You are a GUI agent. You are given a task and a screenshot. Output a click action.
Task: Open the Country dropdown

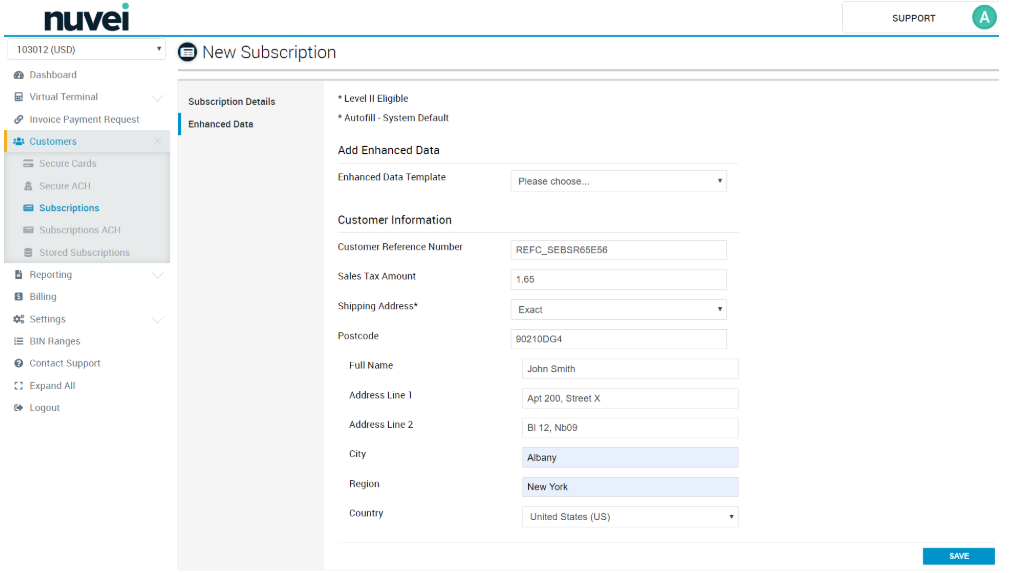630,517
